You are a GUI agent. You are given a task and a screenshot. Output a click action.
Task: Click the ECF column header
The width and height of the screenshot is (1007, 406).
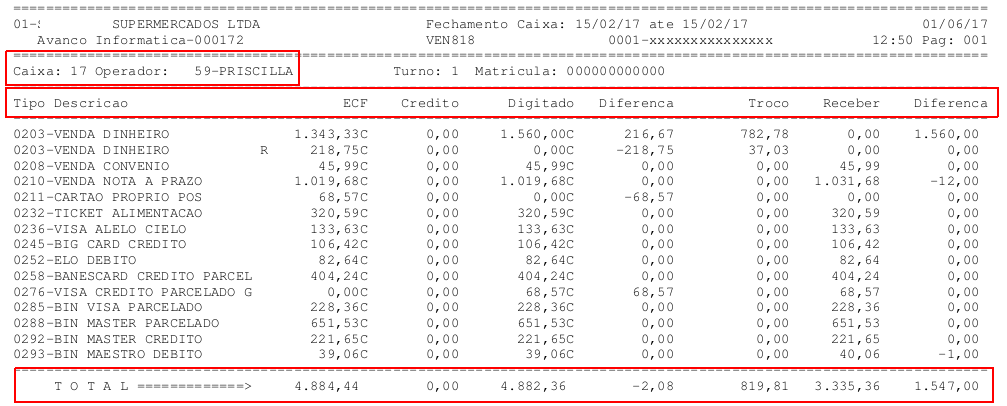pyautogui.click(x=355, y=103)
